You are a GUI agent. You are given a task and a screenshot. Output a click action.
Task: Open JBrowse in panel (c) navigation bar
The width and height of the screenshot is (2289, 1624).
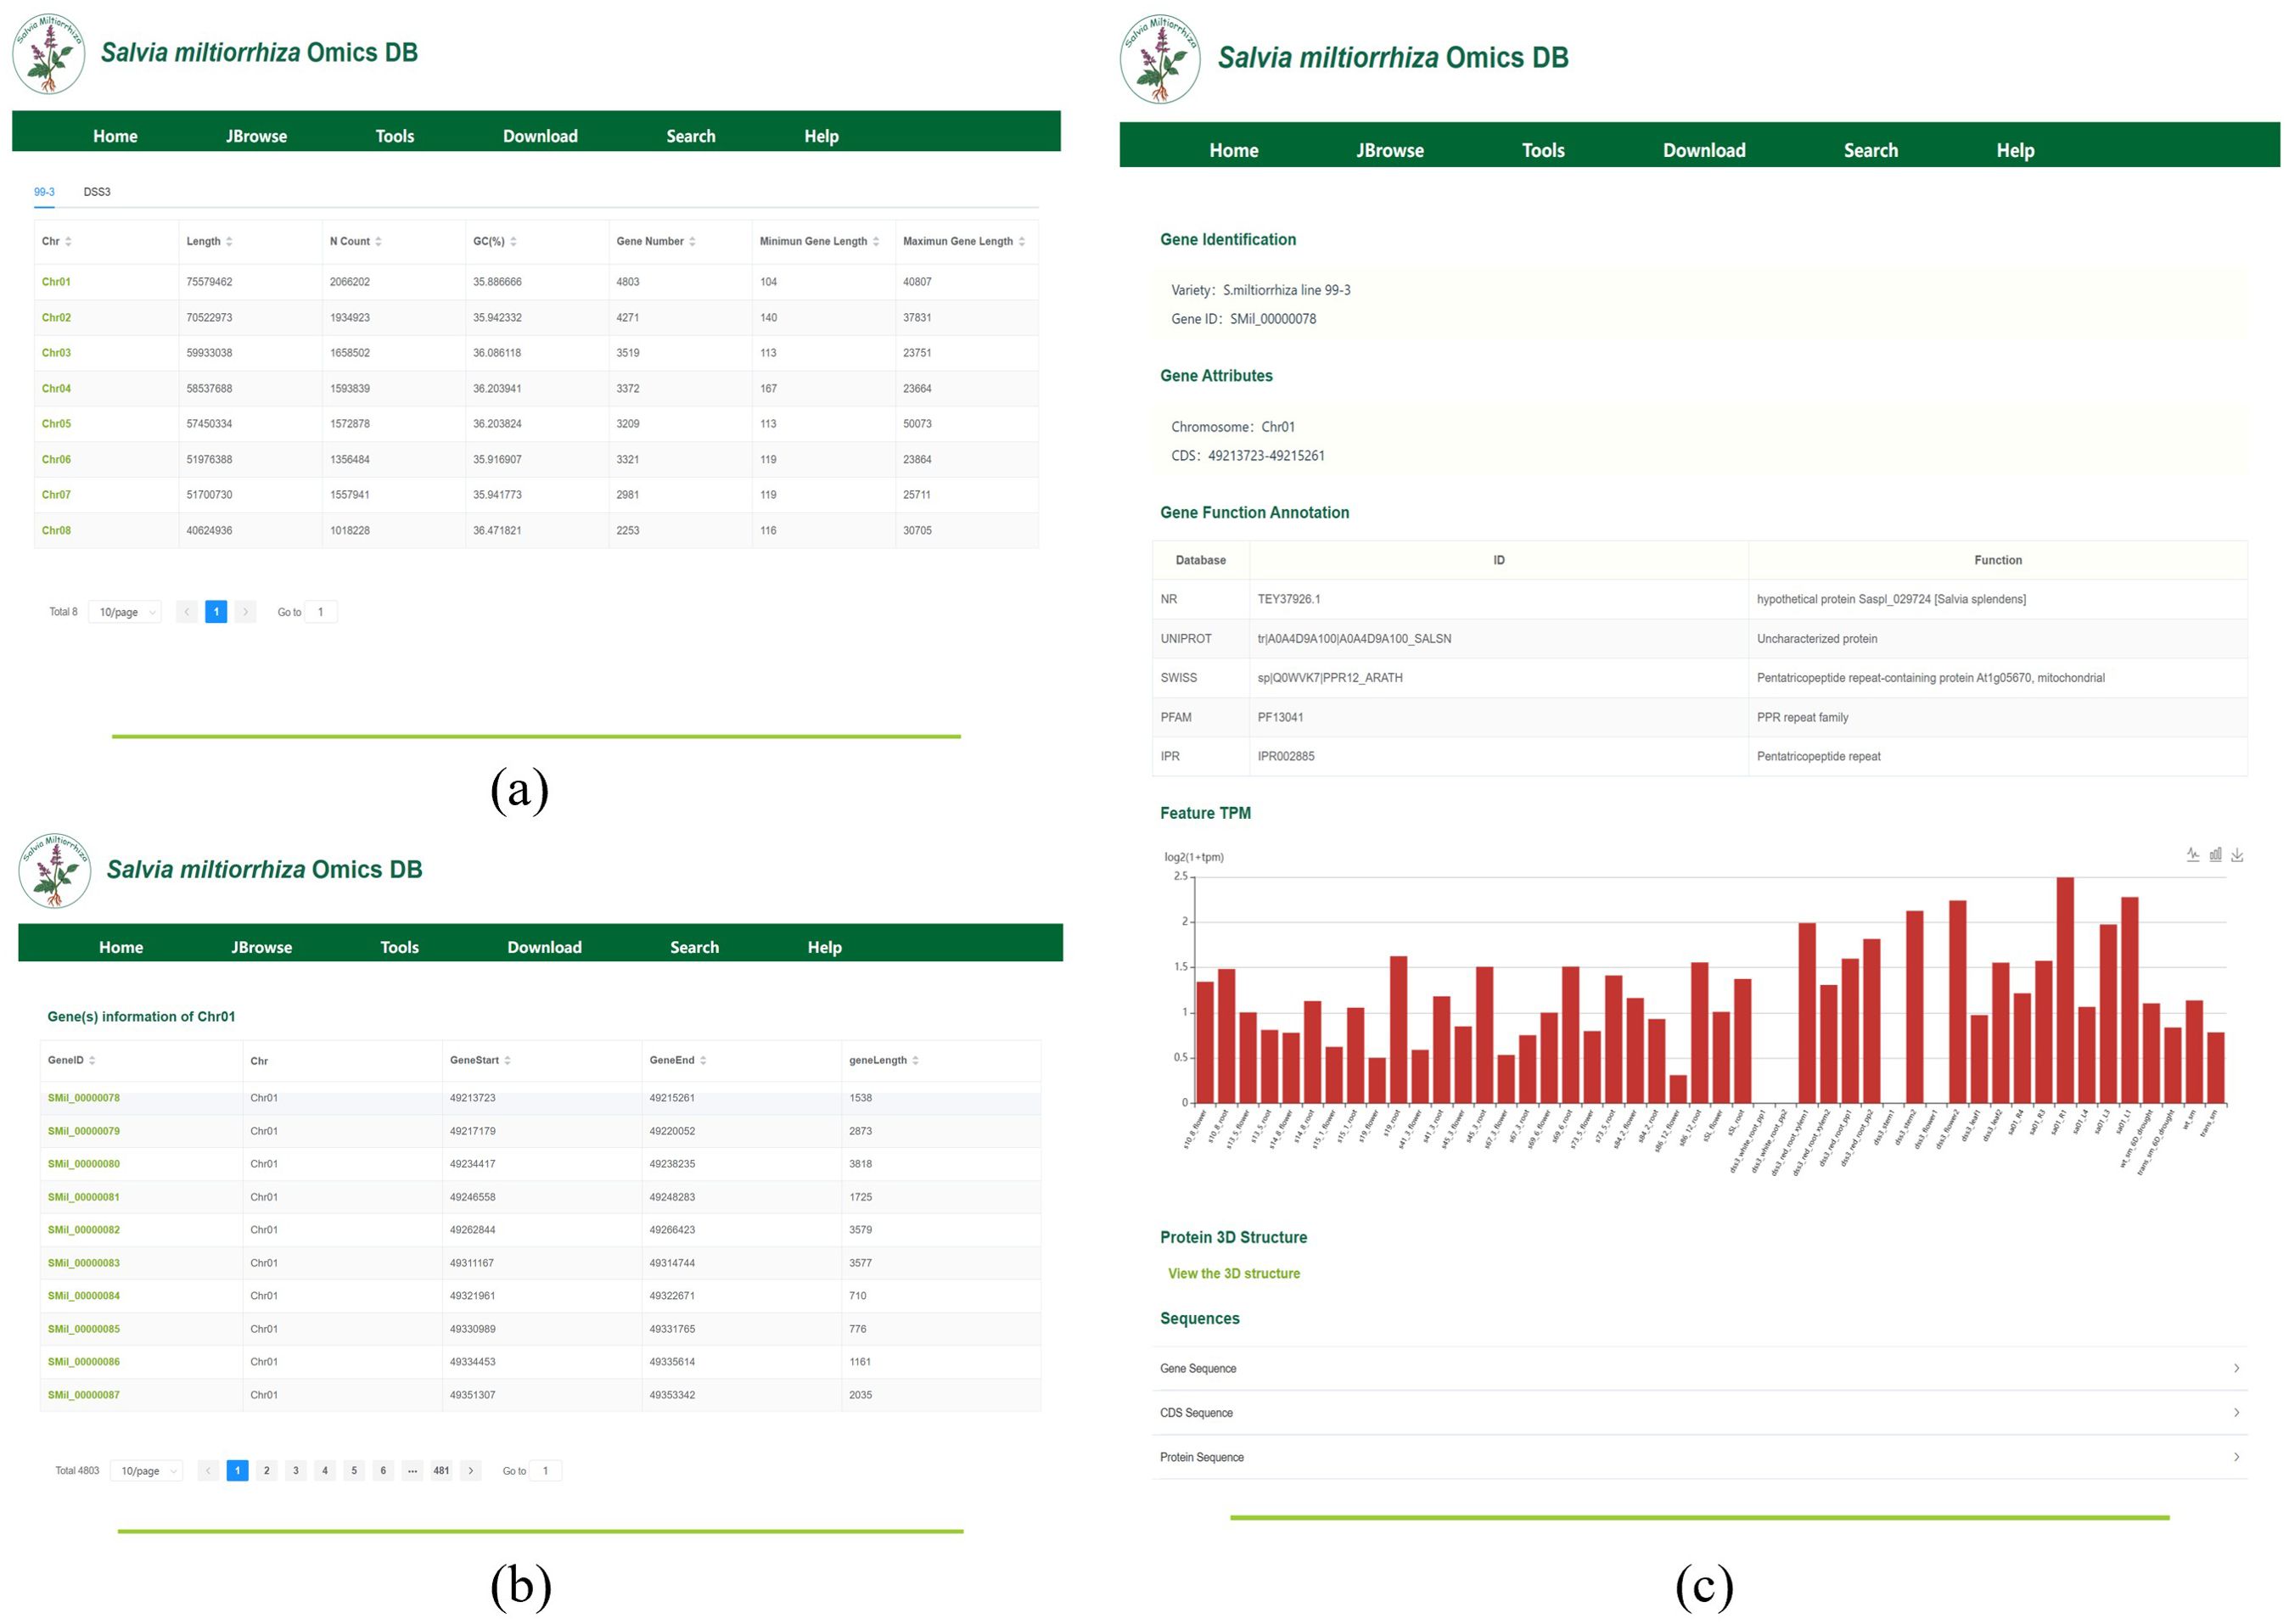(x=1390, y=150)
